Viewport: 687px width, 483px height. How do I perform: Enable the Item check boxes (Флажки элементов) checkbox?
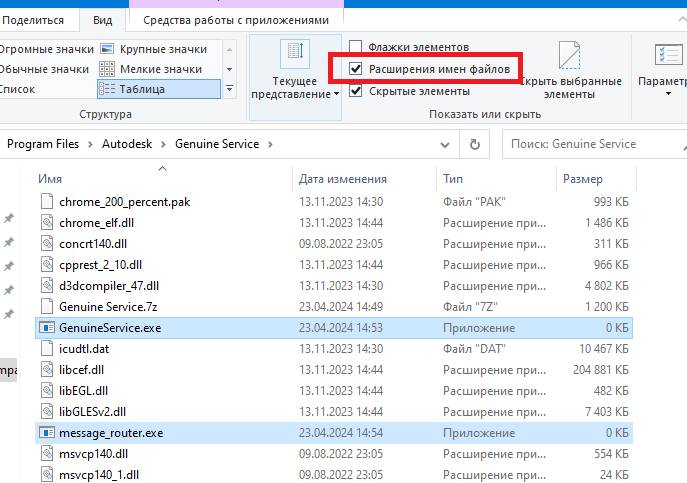pos(356,47)
